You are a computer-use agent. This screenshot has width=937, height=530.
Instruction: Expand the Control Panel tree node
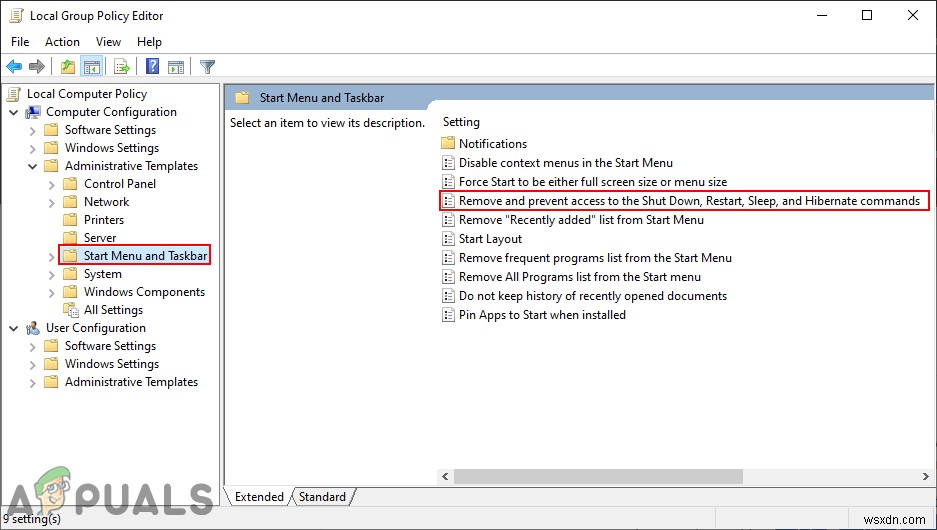(52, 185)
